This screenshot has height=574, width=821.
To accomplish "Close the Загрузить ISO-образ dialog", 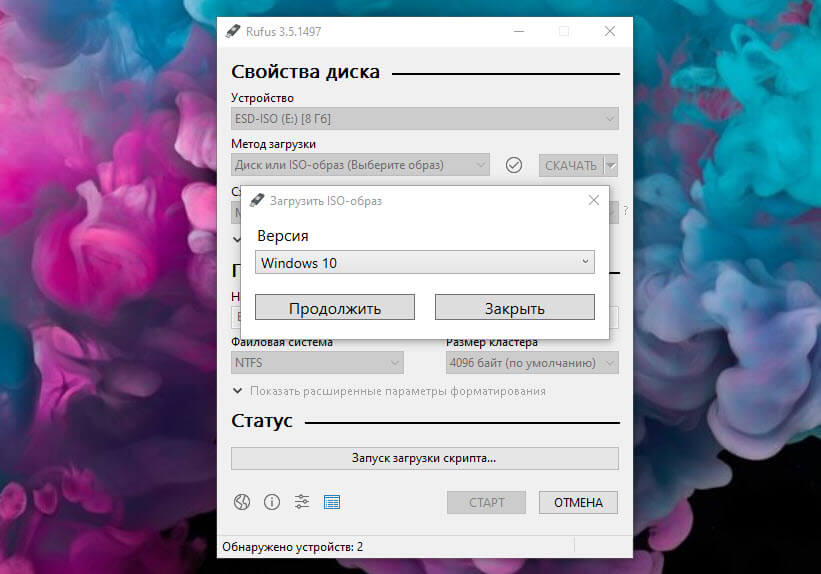I will [x=593, y=200].
